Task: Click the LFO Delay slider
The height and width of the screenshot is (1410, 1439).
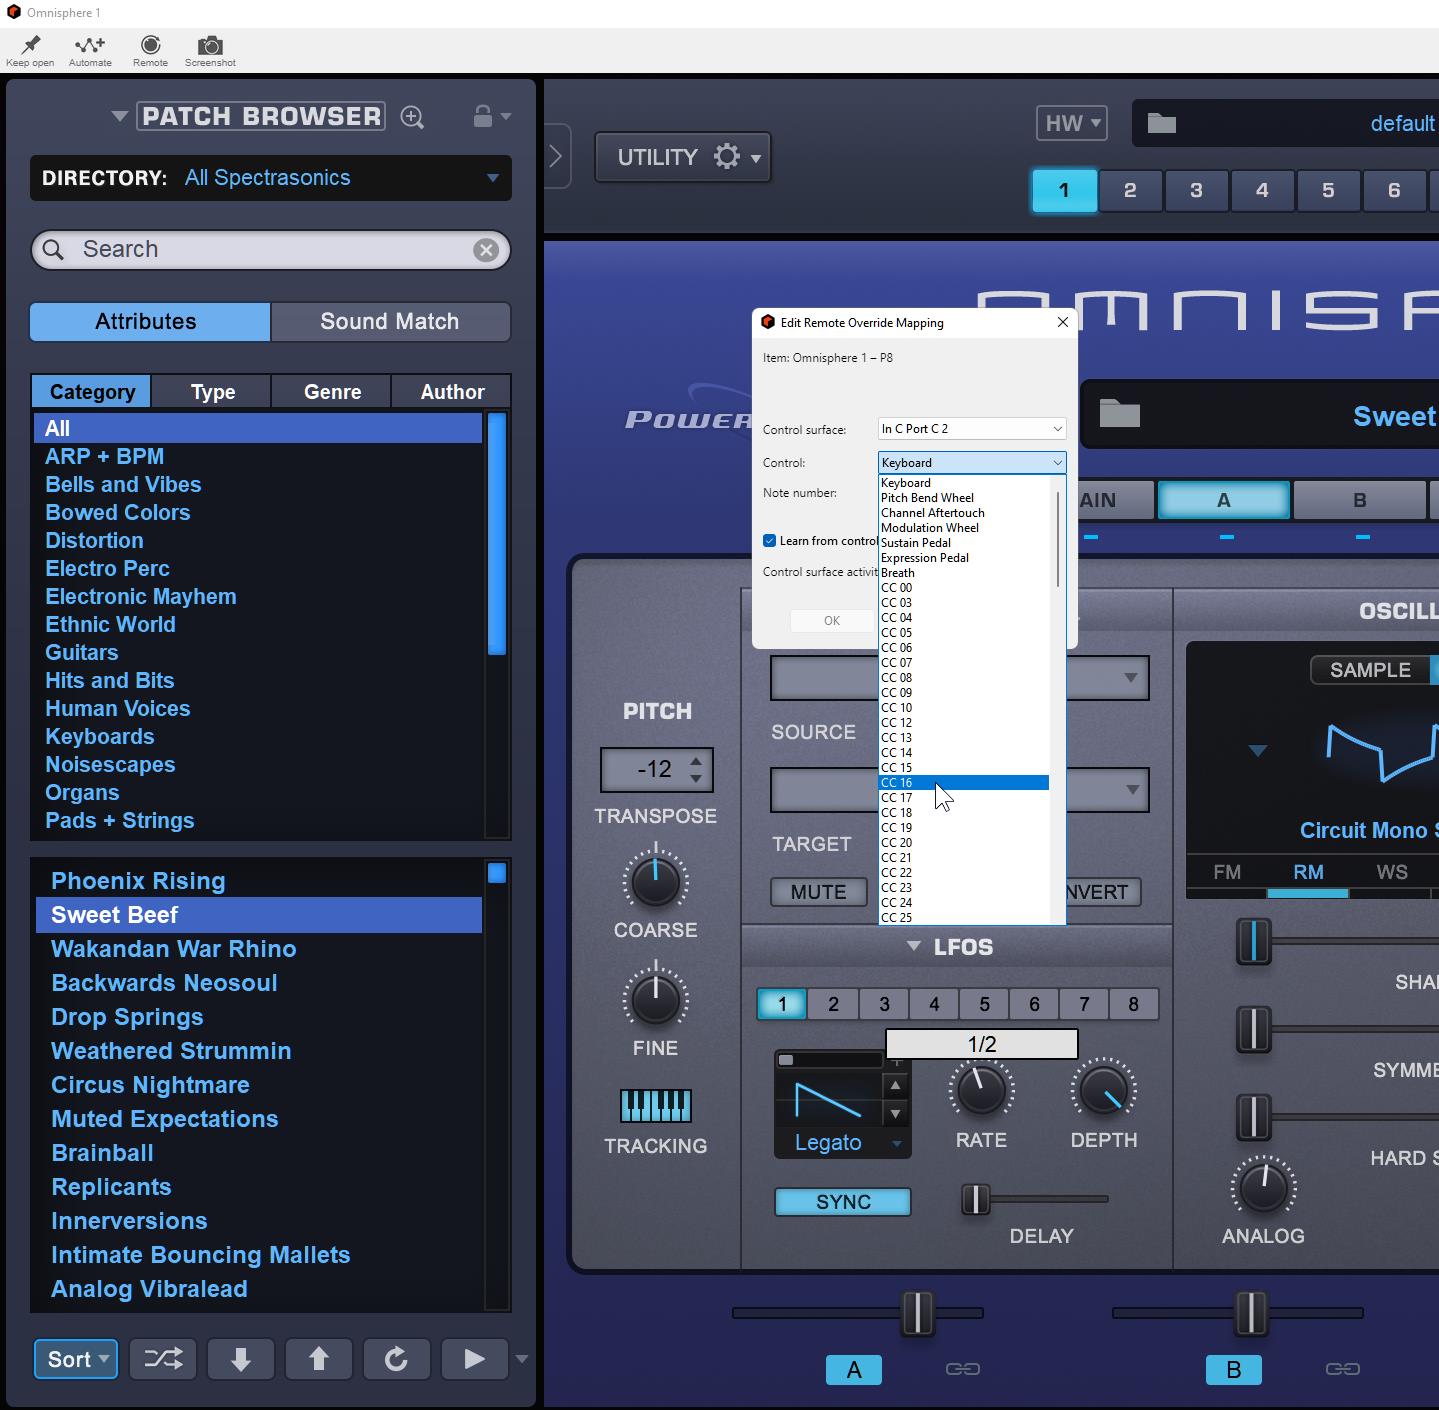Action: coord(1035,1199)
